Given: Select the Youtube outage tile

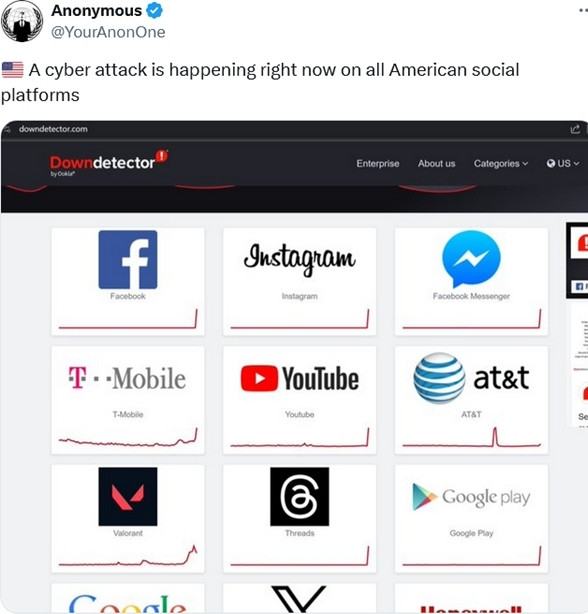Looking at the screenshot, I should click(x=299, y=400).
